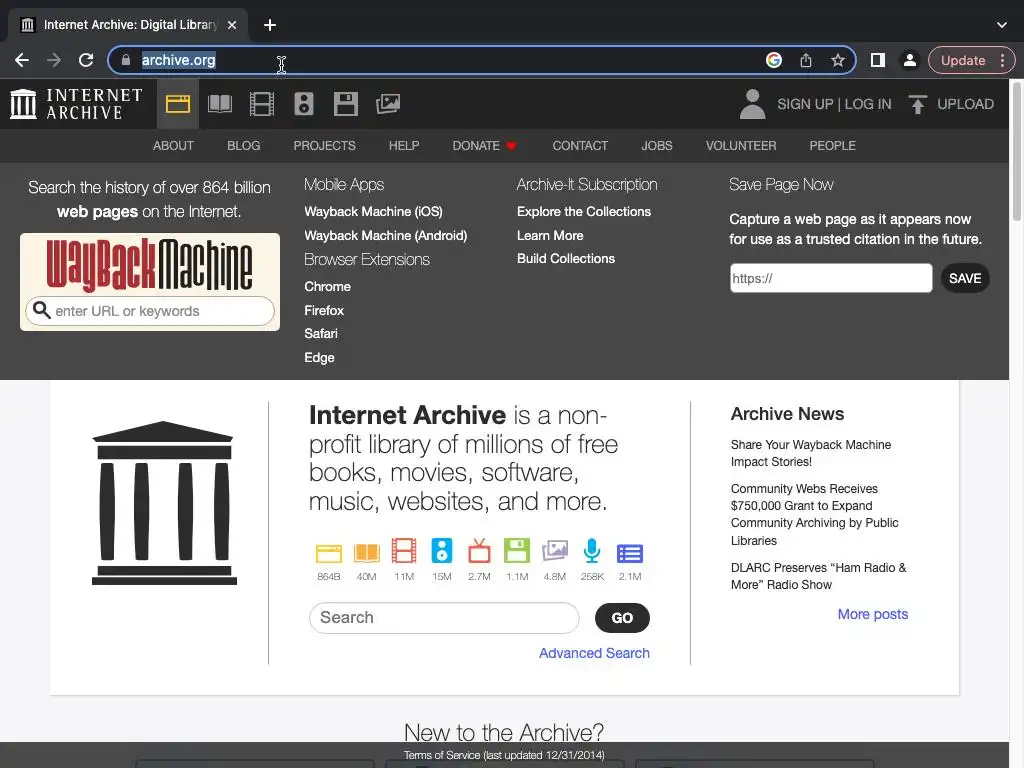
Task: Open the Software floppy icon in top navigation
Action: (345, 104)
